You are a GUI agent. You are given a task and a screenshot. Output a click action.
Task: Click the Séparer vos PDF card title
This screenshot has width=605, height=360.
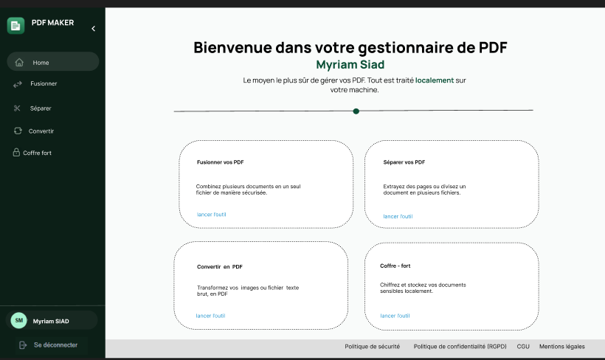404,162
